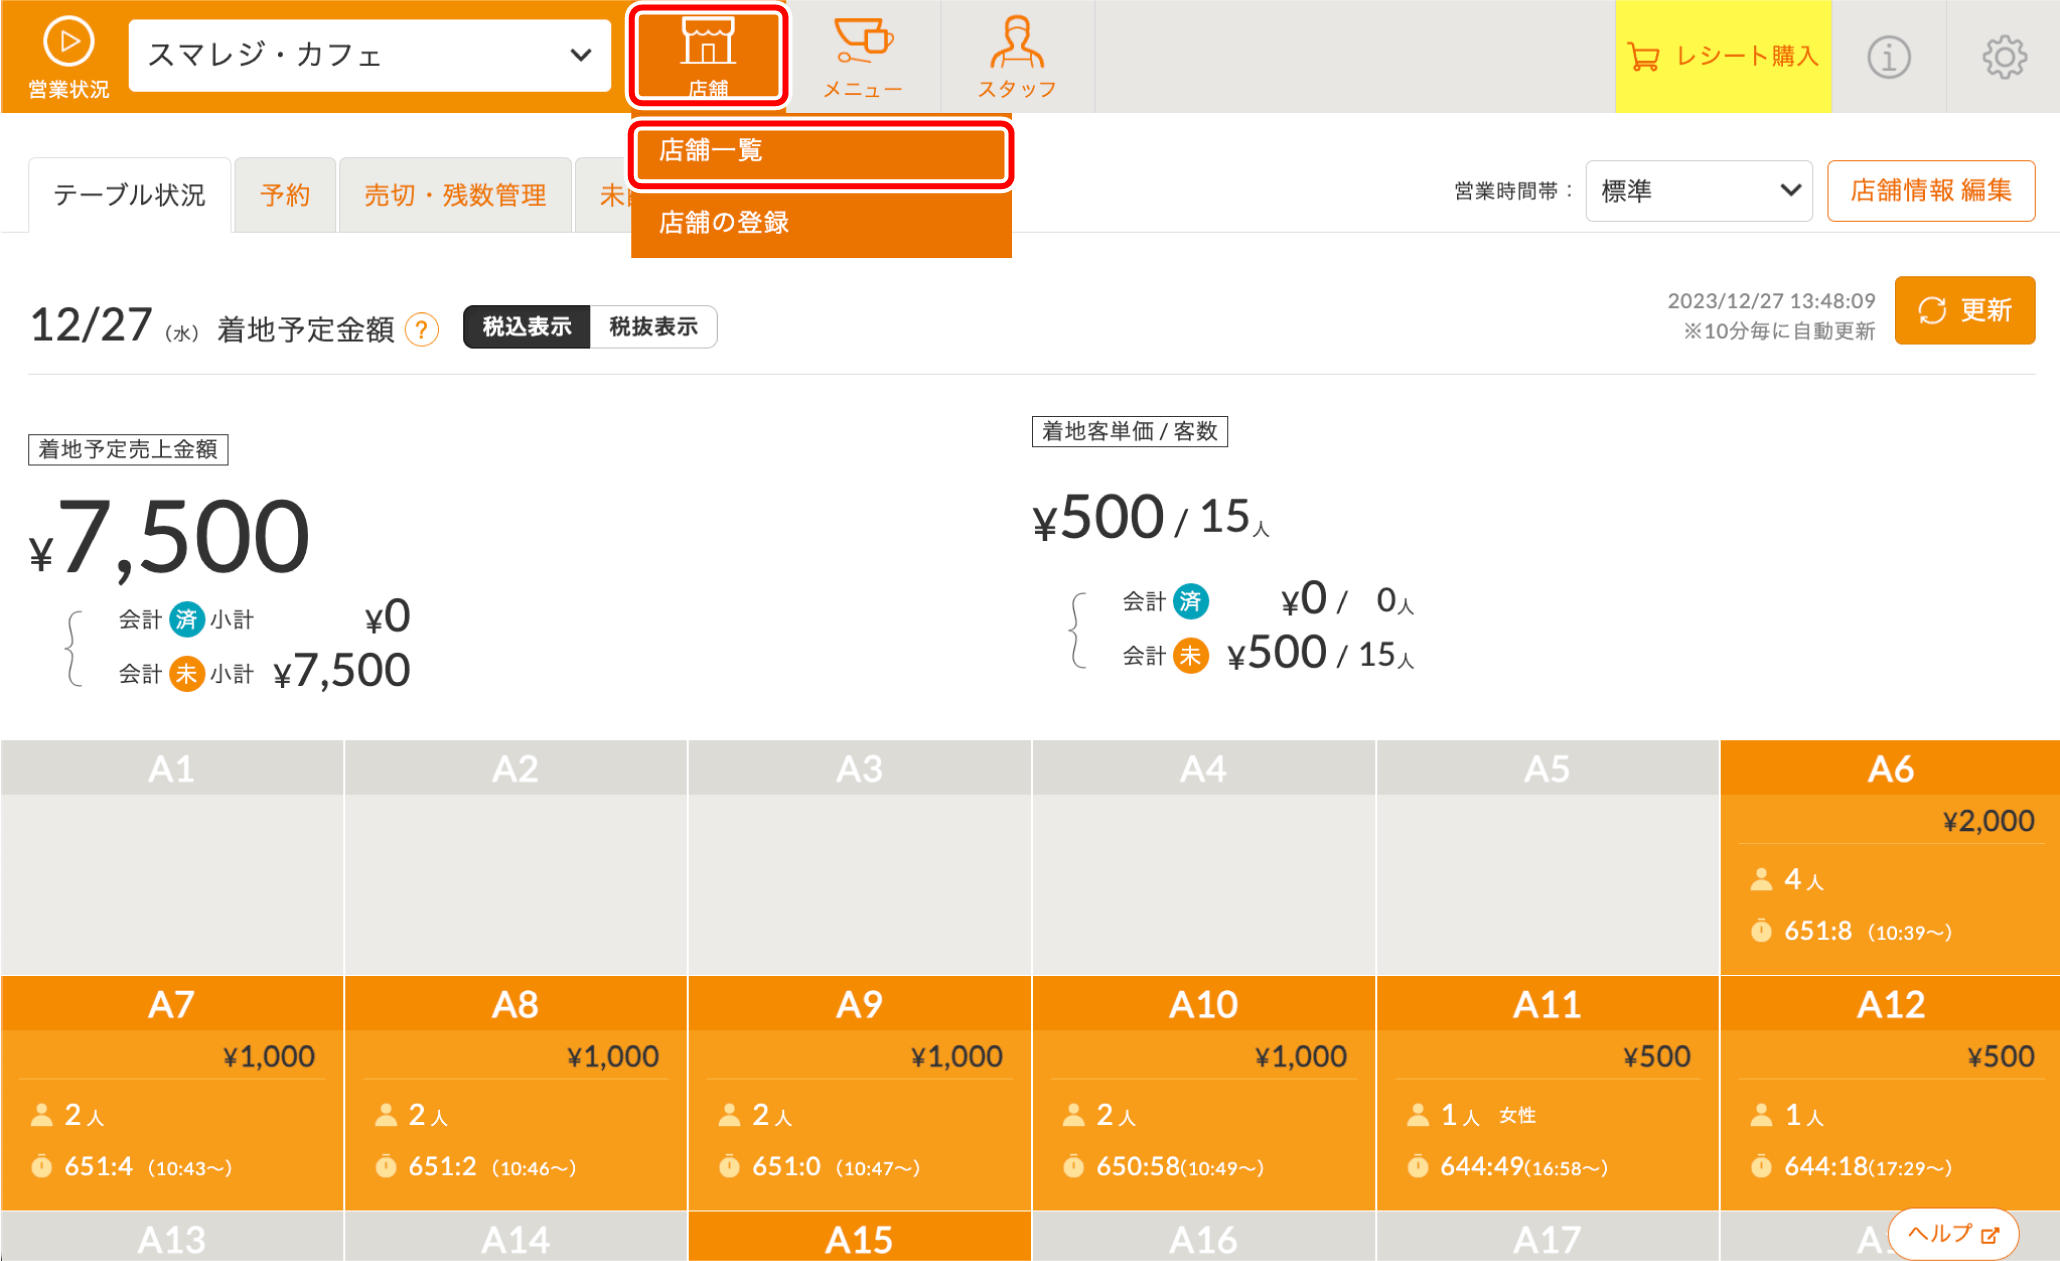2060x1261 pixels.
Task: Open the settings gear icon
Action: (x=2004, y=57)
